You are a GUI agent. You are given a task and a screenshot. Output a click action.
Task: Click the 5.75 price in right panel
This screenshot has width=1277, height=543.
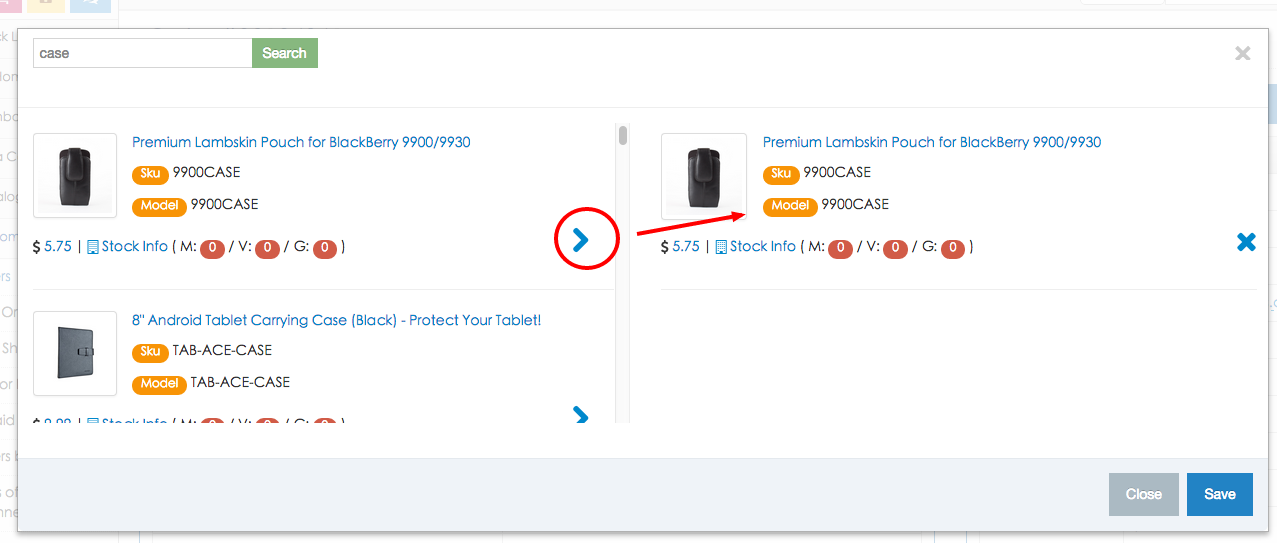point(686,246)
